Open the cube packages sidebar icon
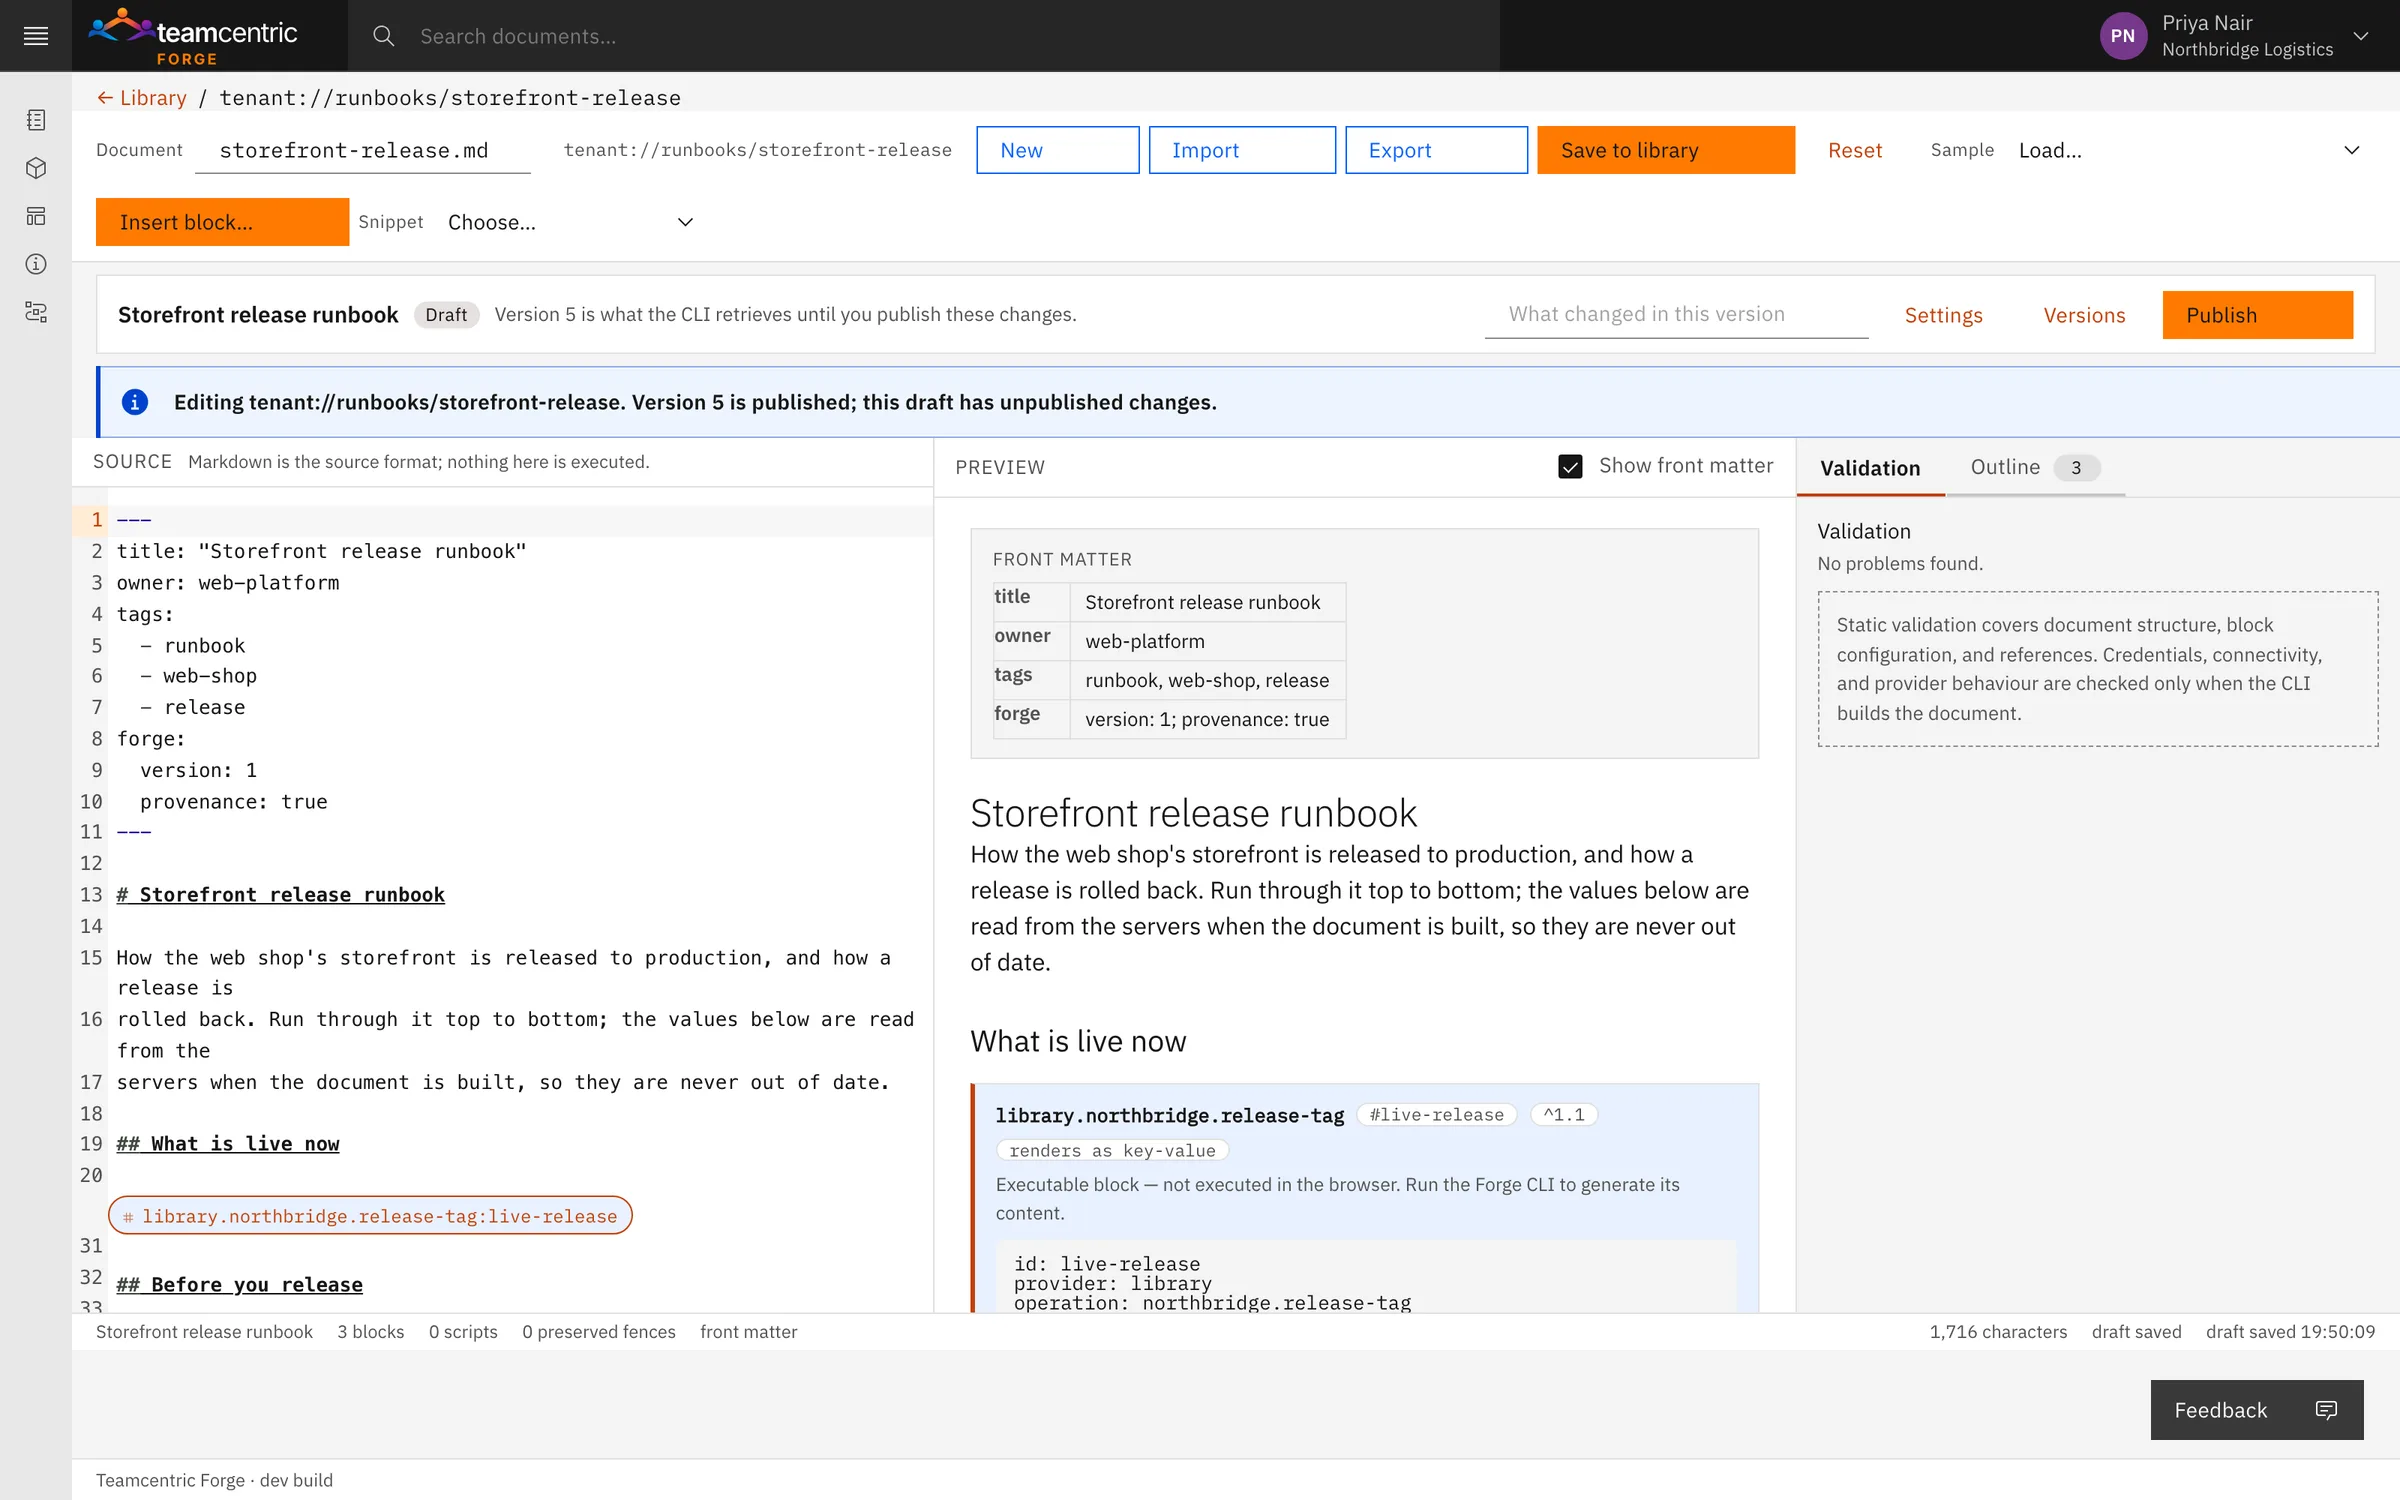This screenshot has width=2400, height=1500. pos(36,168)
